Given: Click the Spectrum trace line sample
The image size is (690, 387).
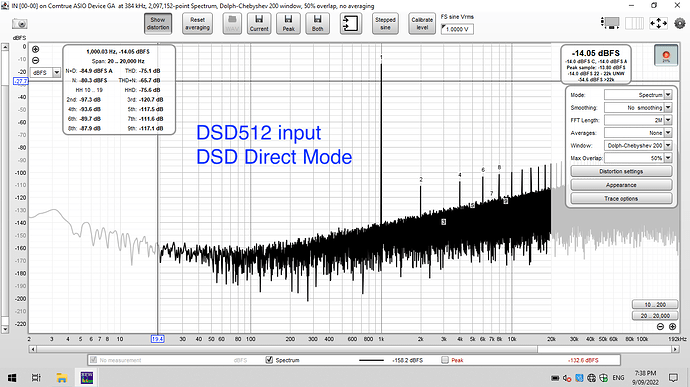Looking at the screenshot, I should click(371, 360).
